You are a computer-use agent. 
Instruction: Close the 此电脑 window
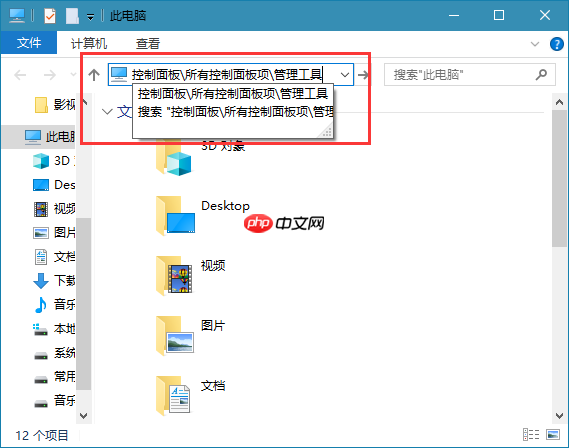point(545,15)
